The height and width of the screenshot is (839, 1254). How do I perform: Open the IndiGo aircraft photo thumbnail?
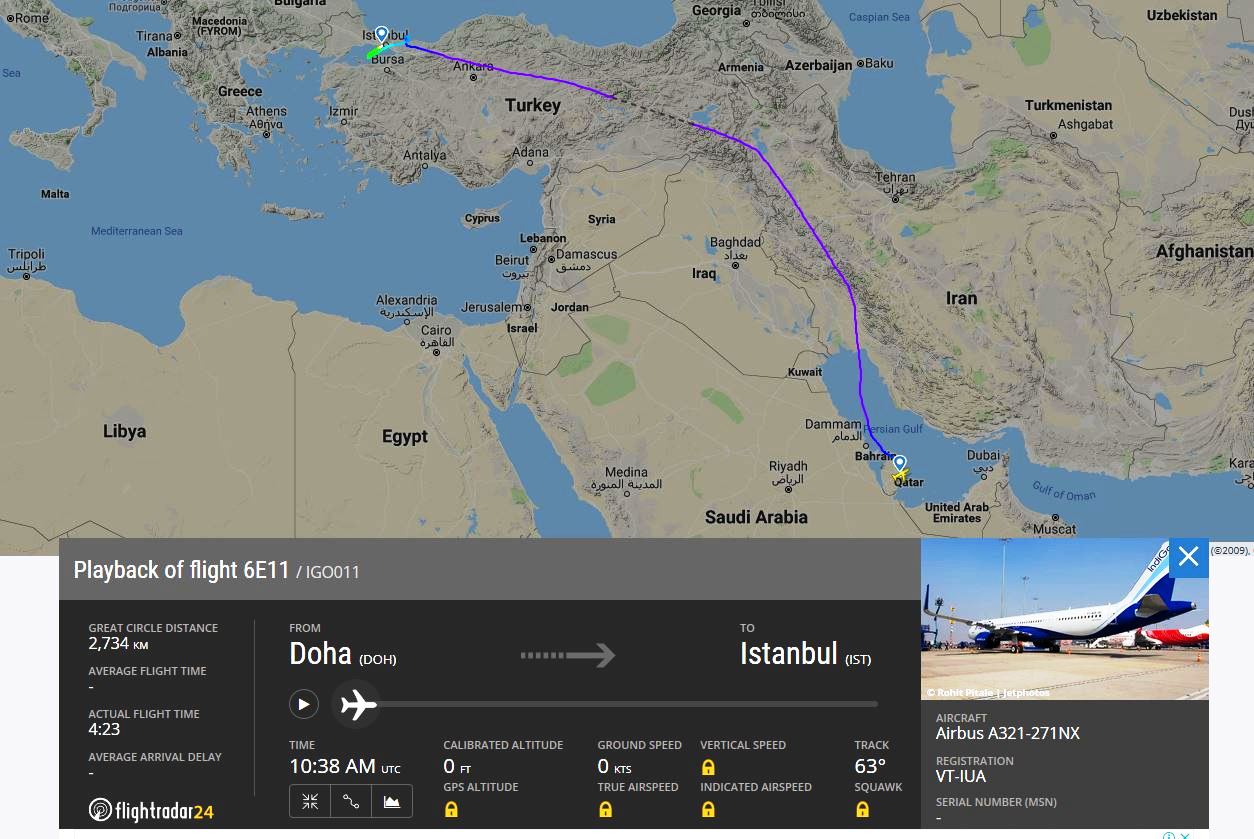(1064, 619)
